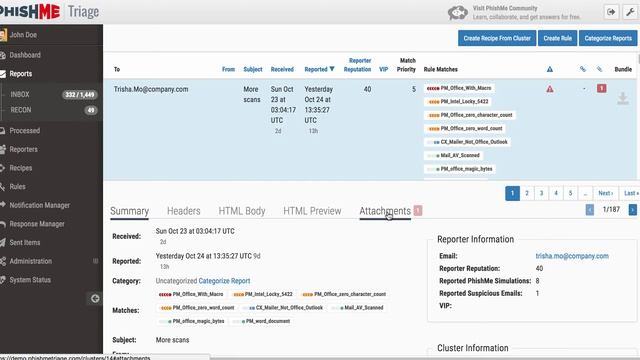
Task: Click the Categorize Report link
Action: pyautogui.click(x=224, y=281)
